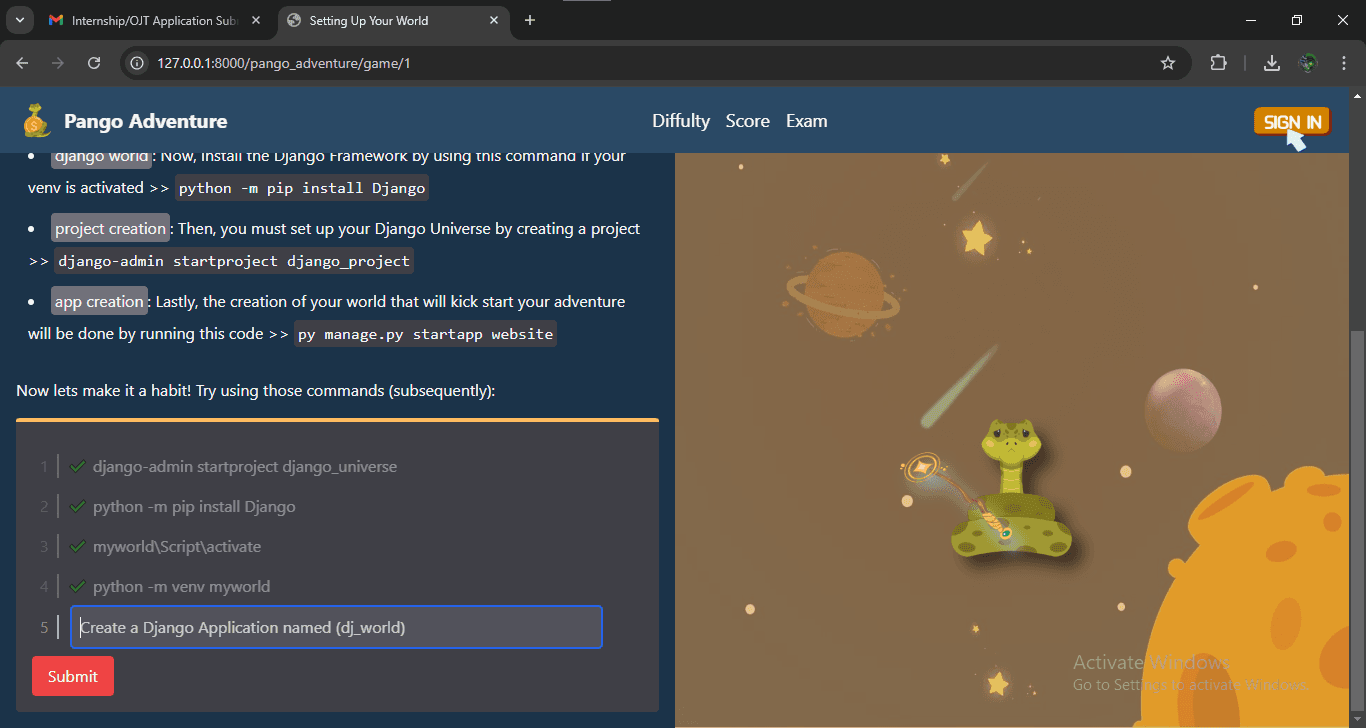Click code 'python -m pip install Django'
The width and height of the screenshot is (1366, 728).
[302, 188]
